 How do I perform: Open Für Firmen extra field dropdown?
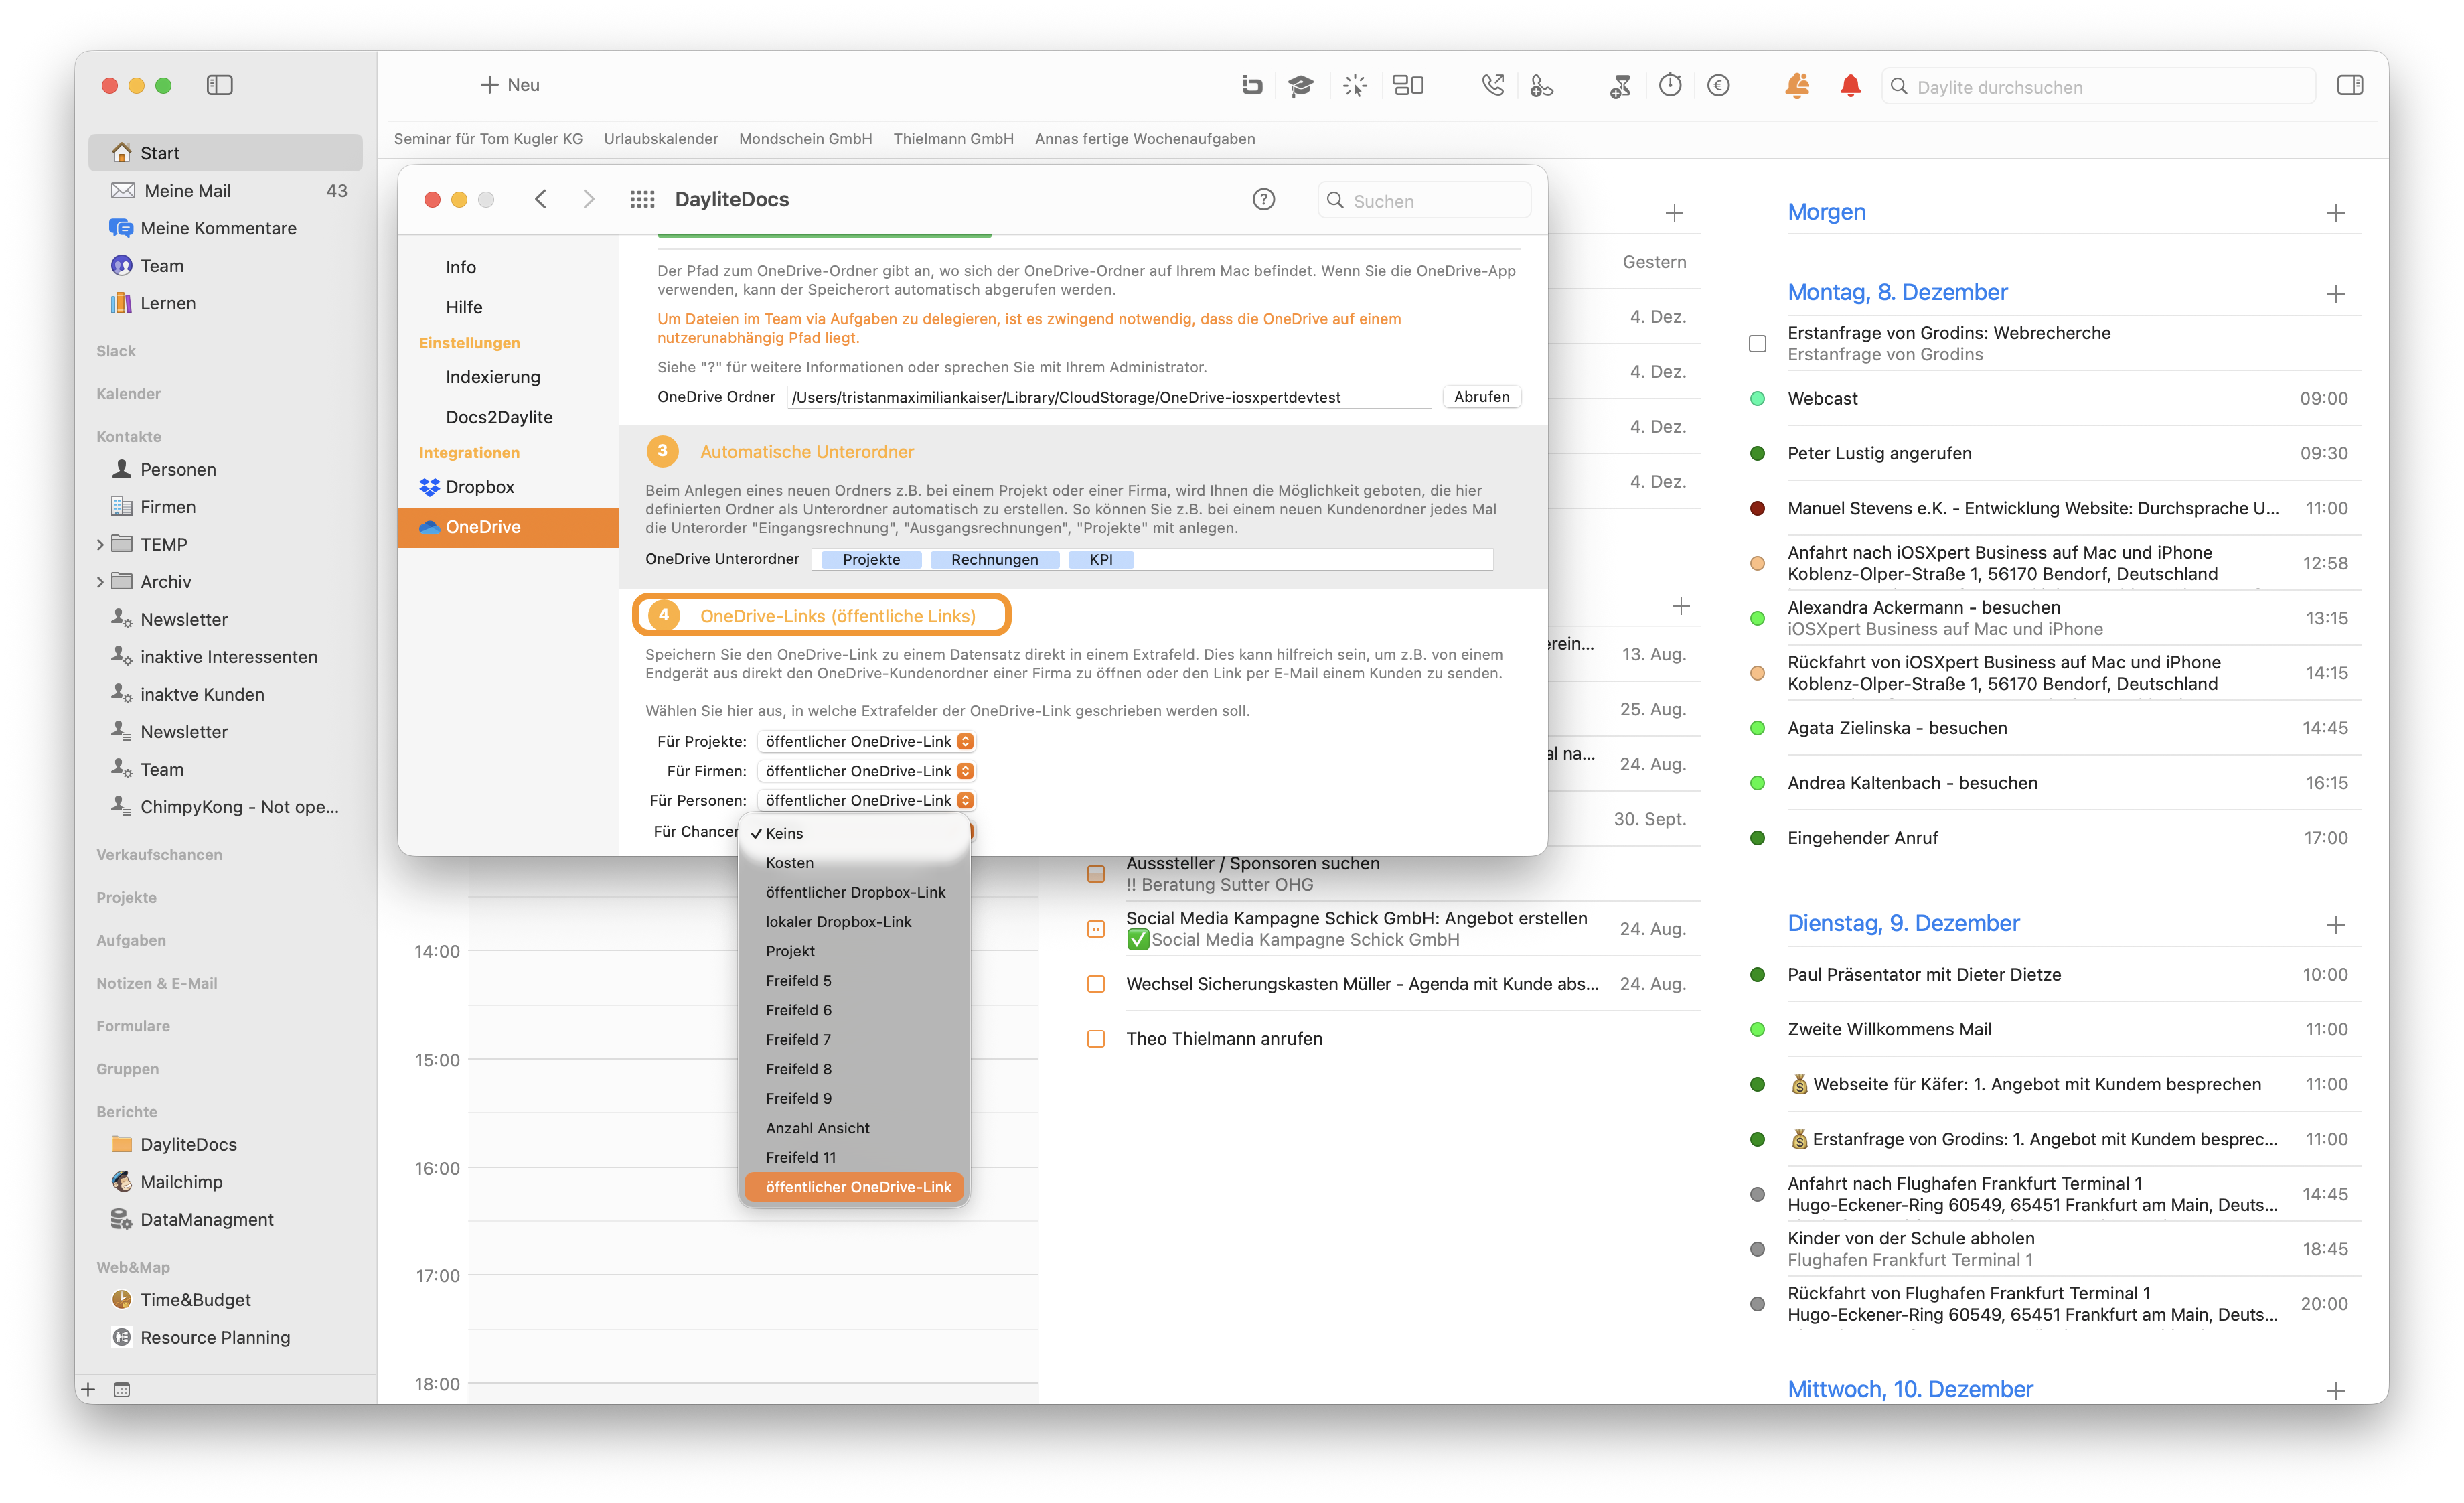pos(866,771)
